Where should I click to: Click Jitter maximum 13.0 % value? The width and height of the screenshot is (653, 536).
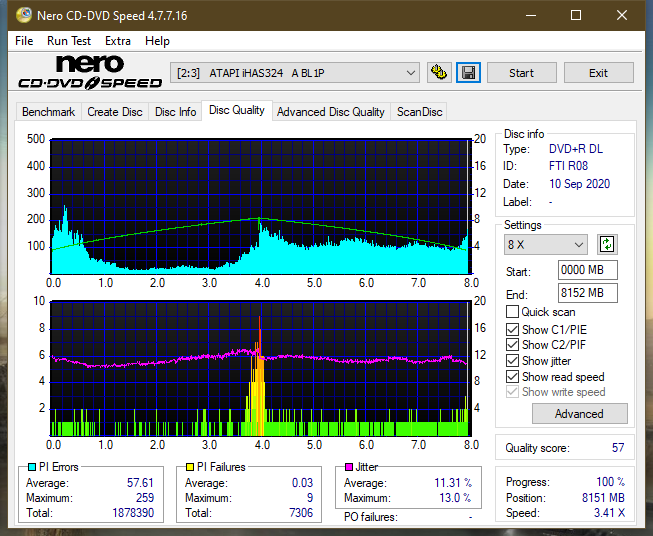coord(455,498)
